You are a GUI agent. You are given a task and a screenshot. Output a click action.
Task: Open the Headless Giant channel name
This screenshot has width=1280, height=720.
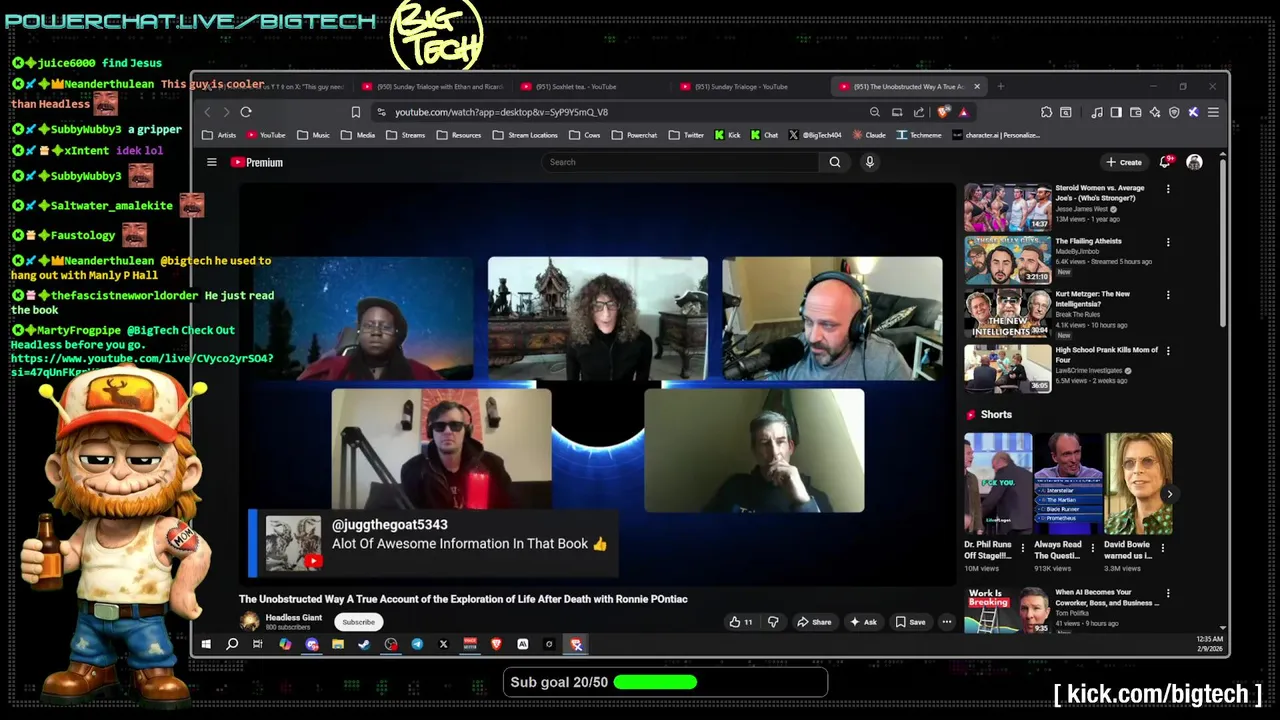(294, 618)
